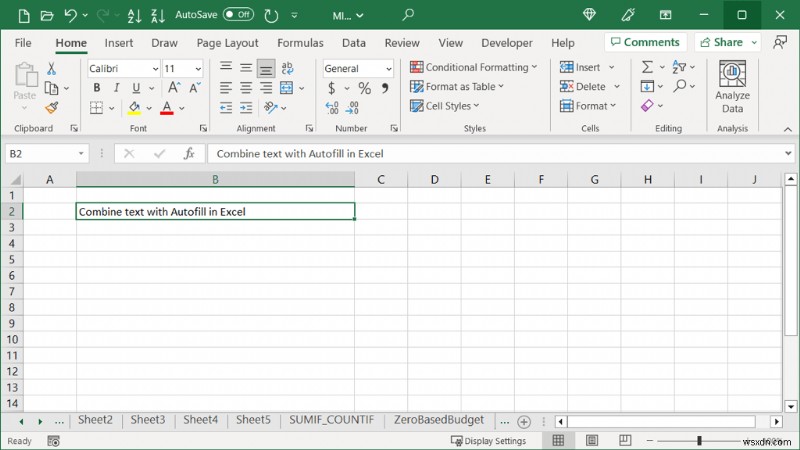
Task: Toggle Italic formatting
Action: click(116, 88)
